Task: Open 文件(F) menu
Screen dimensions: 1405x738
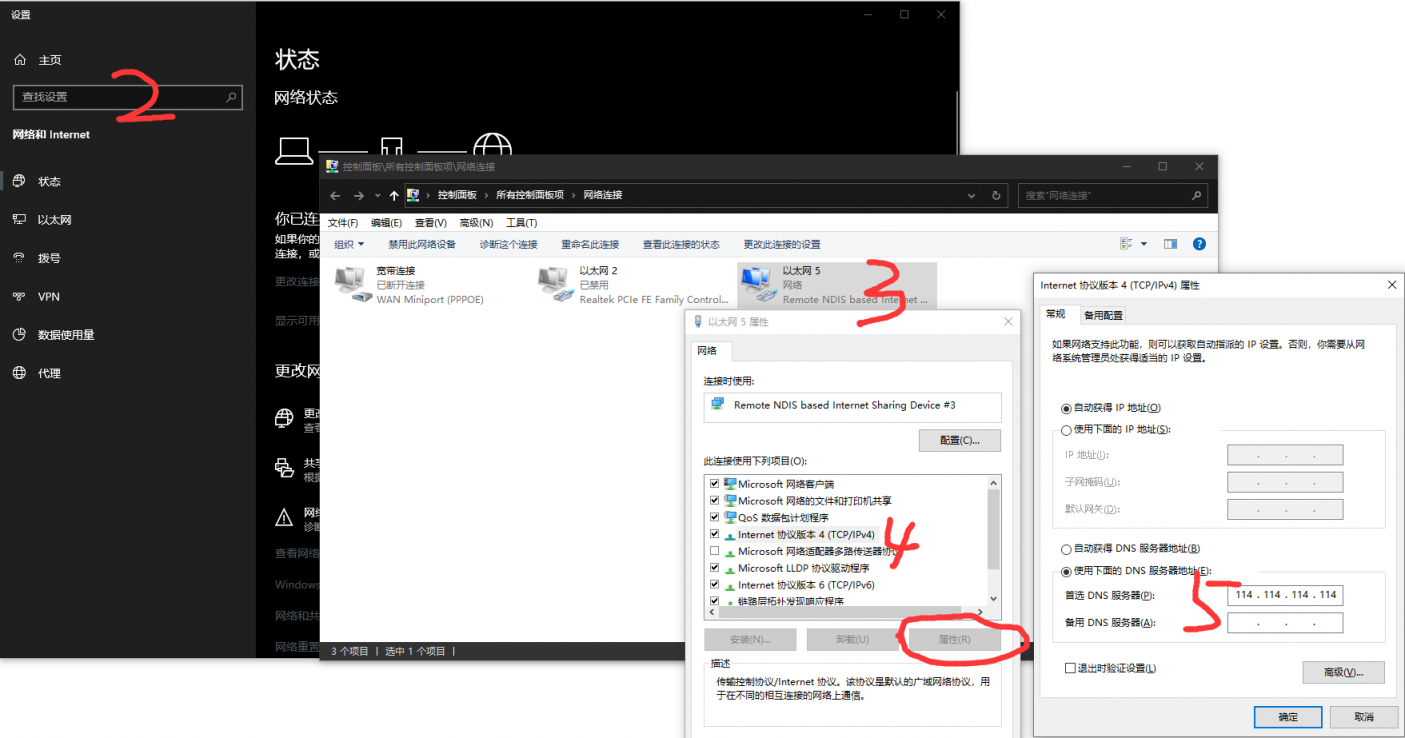Action: coord(343,223)
